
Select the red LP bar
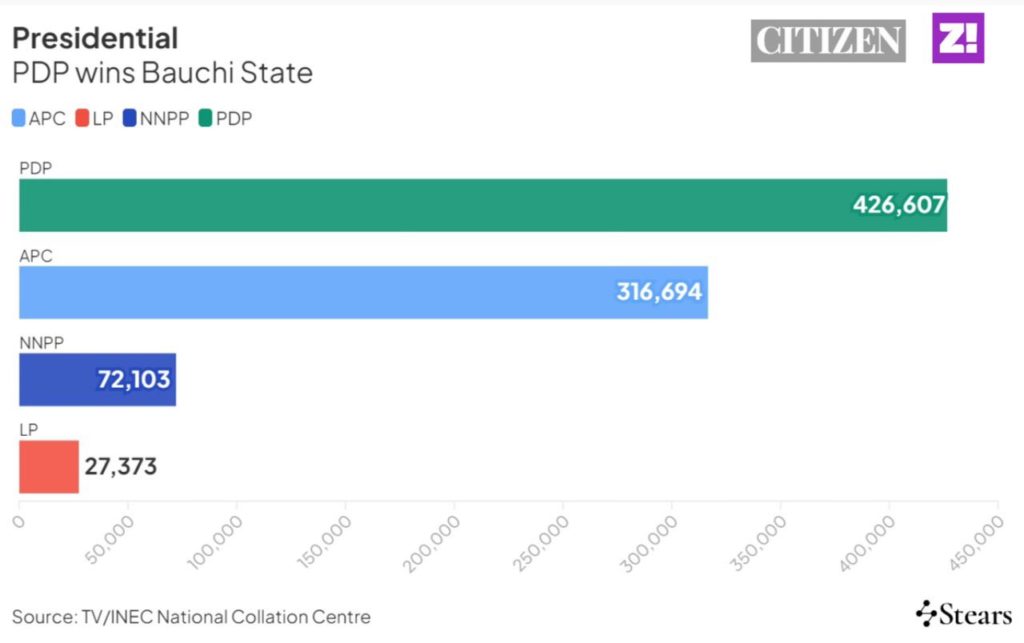(48, 466)
